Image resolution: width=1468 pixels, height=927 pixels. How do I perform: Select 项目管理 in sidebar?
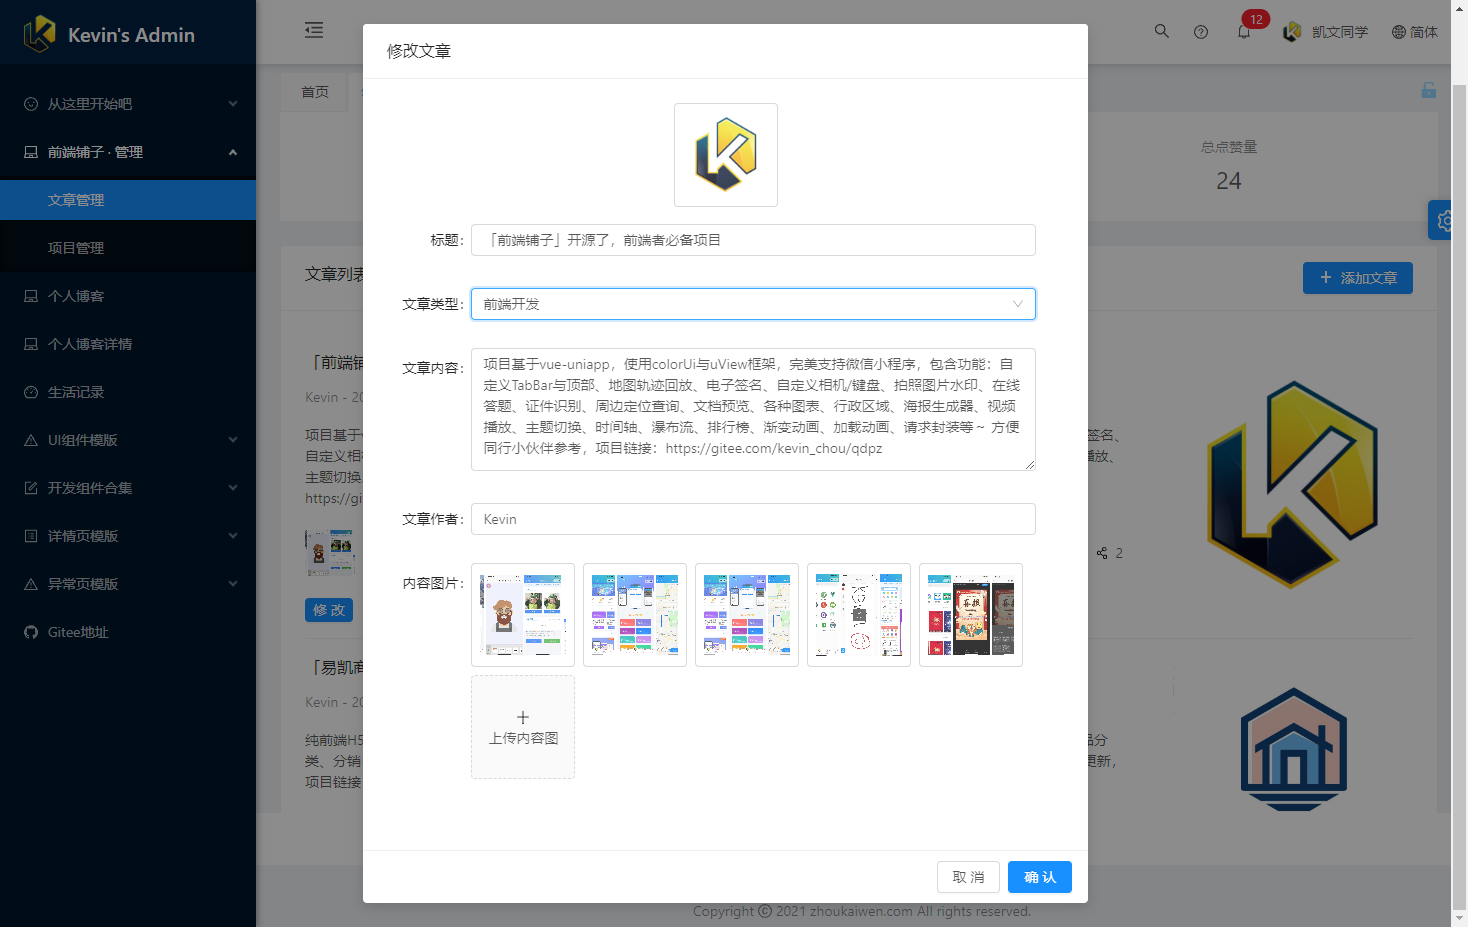pos(128,248)
